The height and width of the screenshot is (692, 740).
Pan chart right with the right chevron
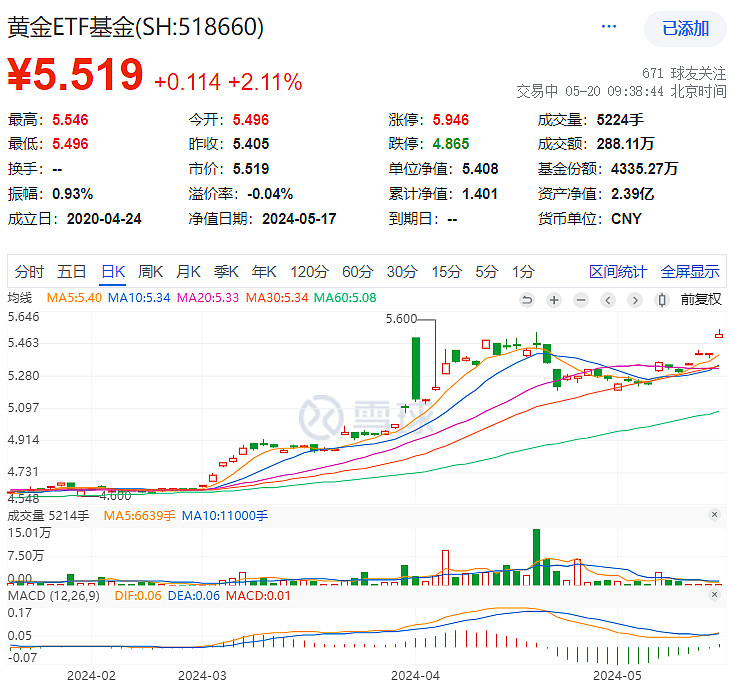pos(635,300)
